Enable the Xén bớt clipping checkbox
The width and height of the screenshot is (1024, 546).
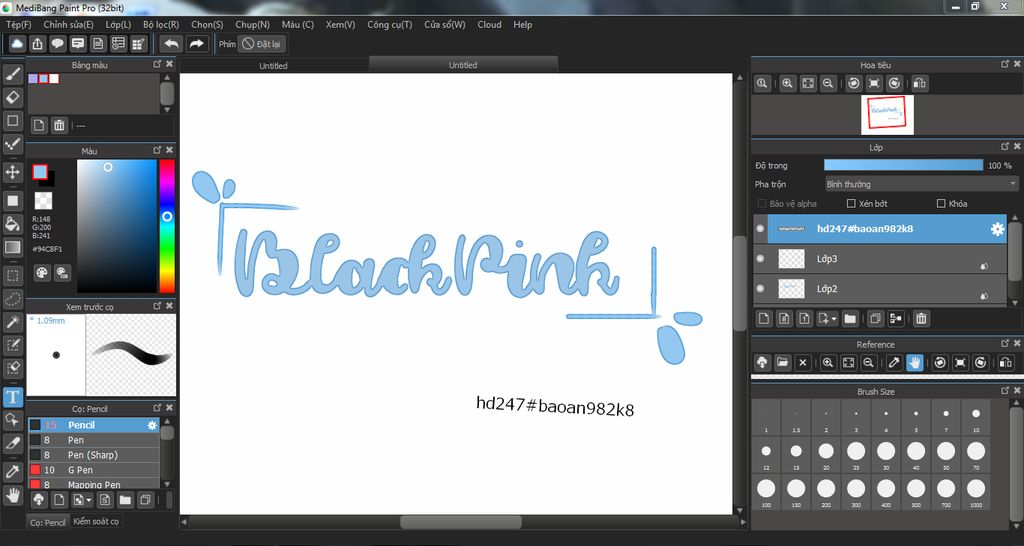(x=851, y=204)
